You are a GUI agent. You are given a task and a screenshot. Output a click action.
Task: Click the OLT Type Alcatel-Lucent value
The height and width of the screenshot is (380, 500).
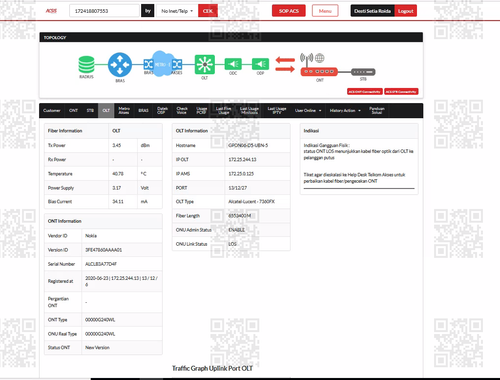point(251,202)
